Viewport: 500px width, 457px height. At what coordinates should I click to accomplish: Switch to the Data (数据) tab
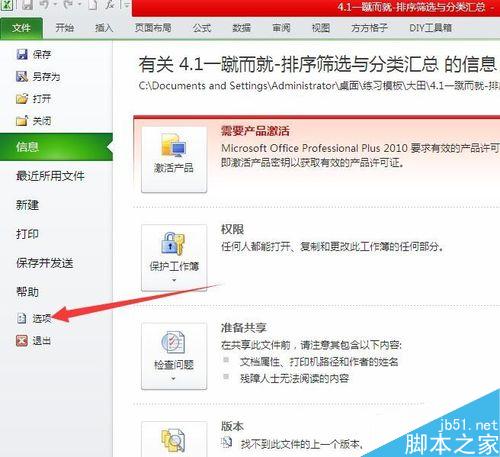tap(242, 28)
